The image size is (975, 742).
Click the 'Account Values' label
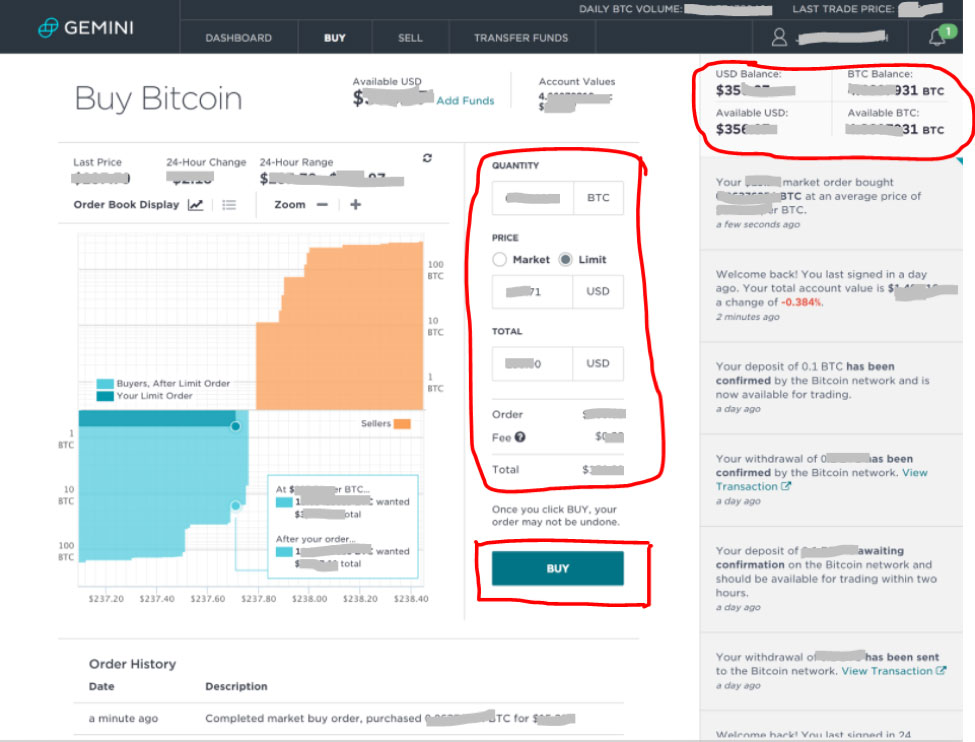(x=577, y=81)
